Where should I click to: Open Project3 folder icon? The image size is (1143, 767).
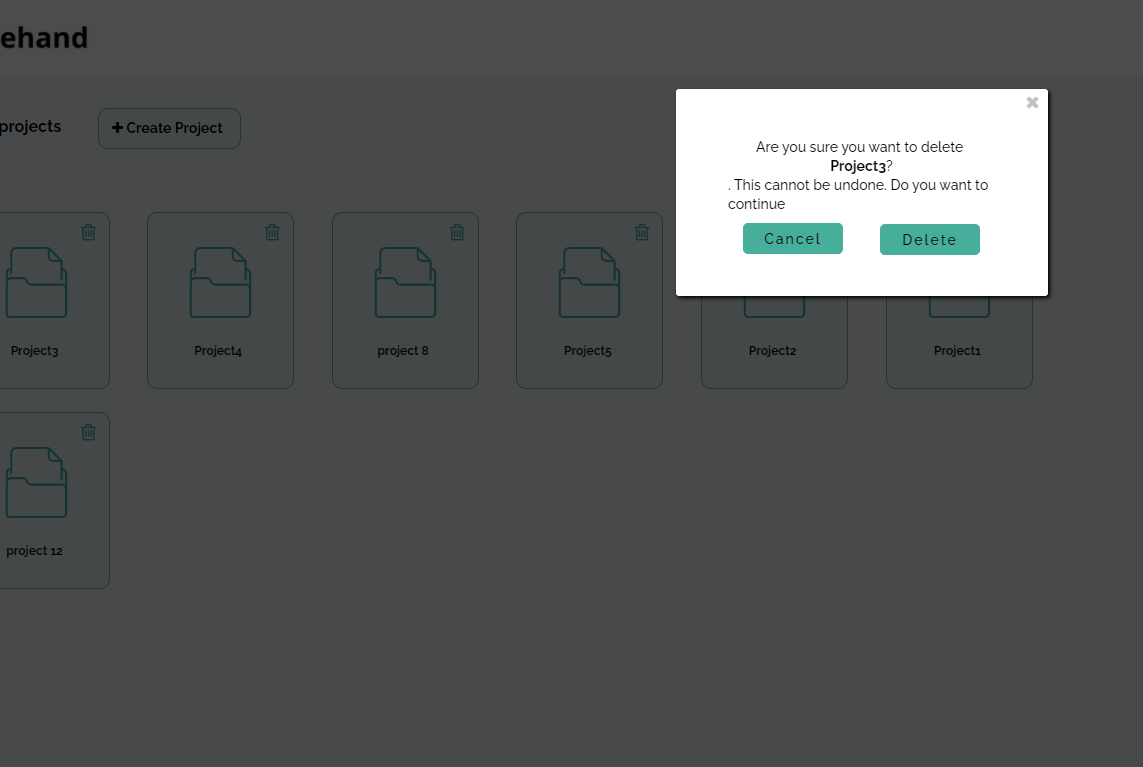tap(36, 282)
